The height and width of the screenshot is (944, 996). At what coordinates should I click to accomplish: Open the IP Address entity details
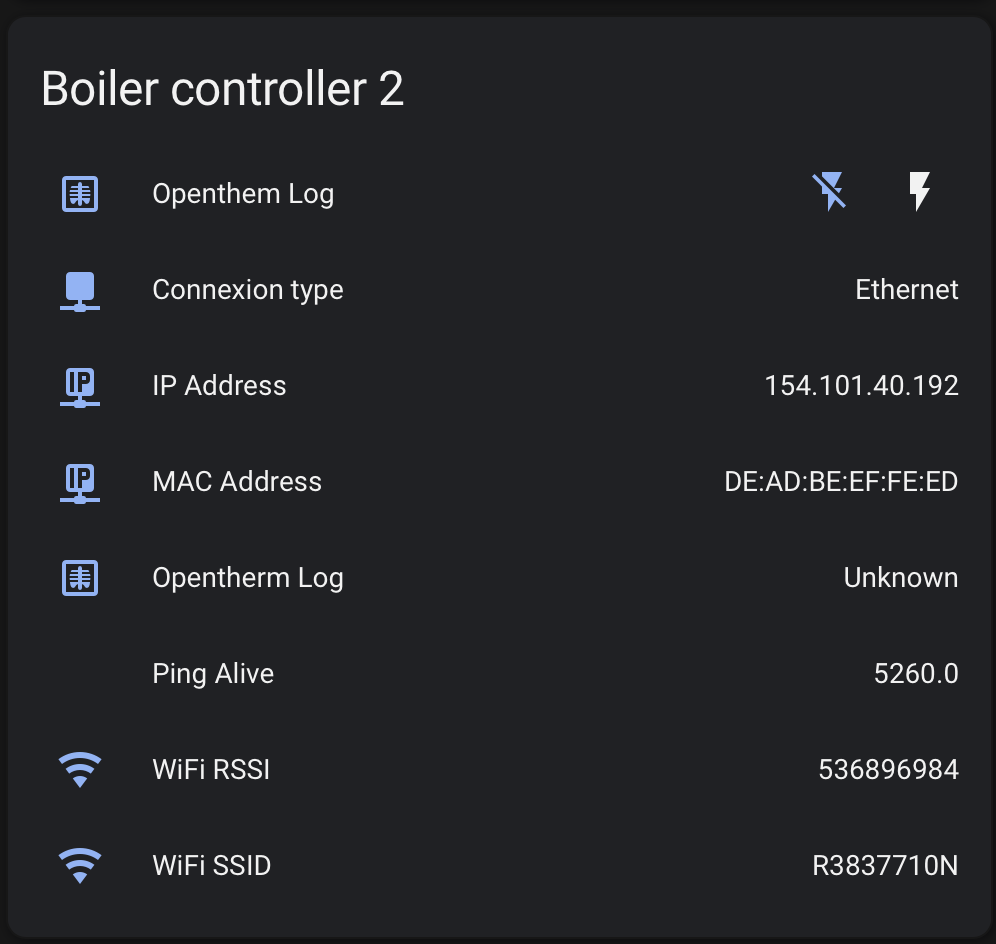pyautogui.click(x=219, y=386)
